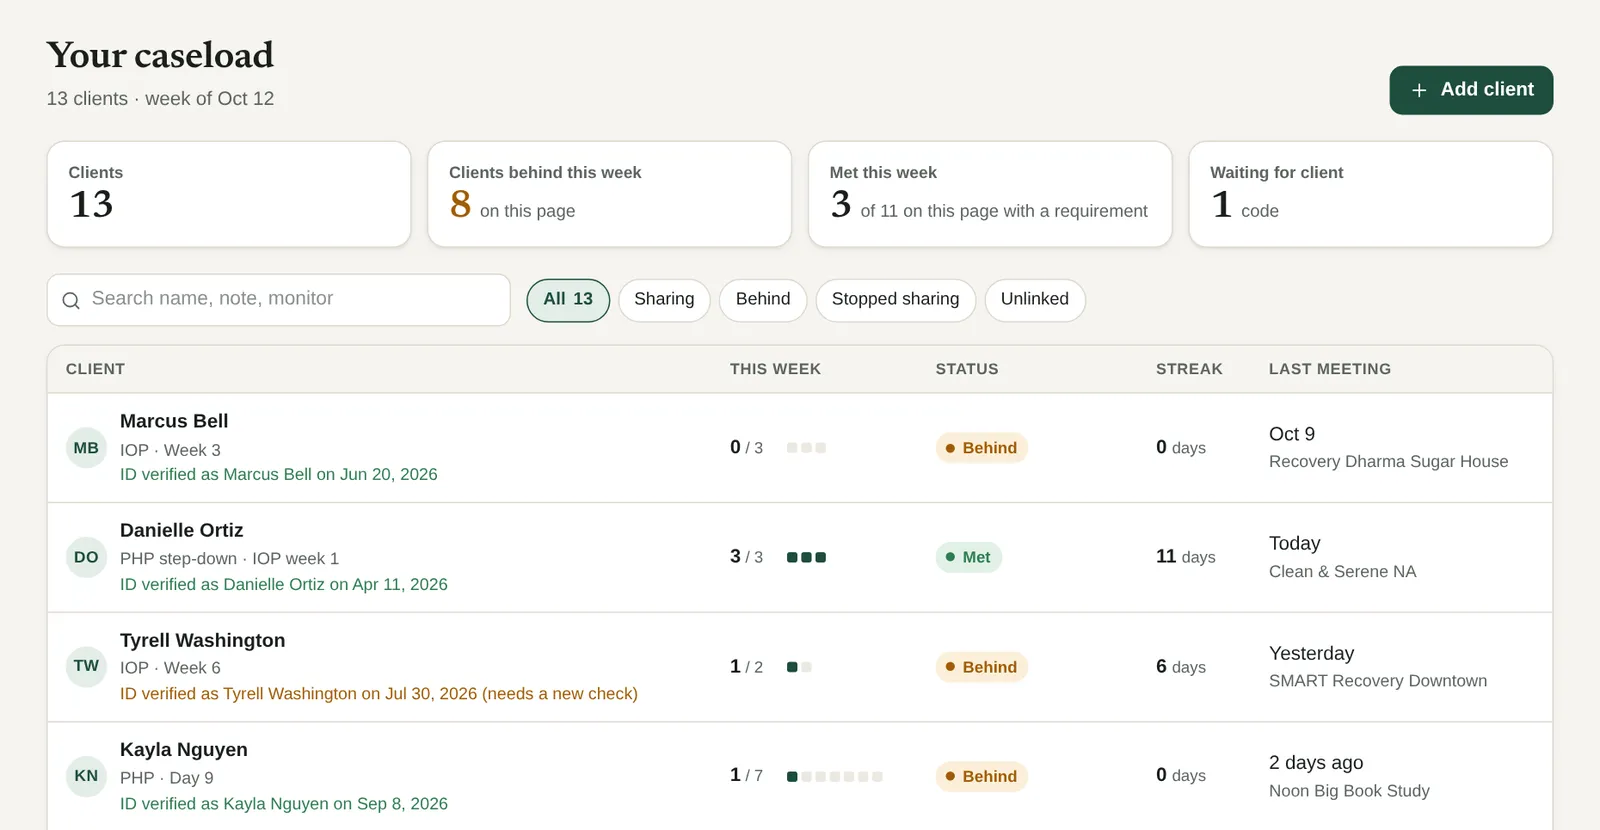Click Marcus Bell's Behind status badge
Viewport: 1600px width, 830px height.
point(982,448)
